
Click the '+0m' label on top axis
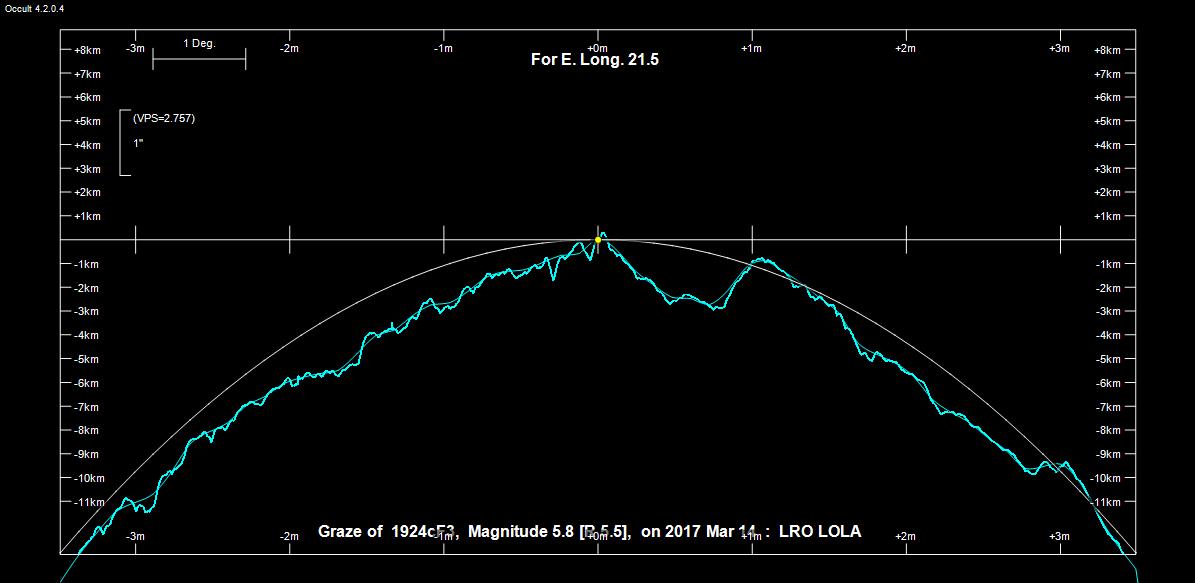click(x=597, y=48)
